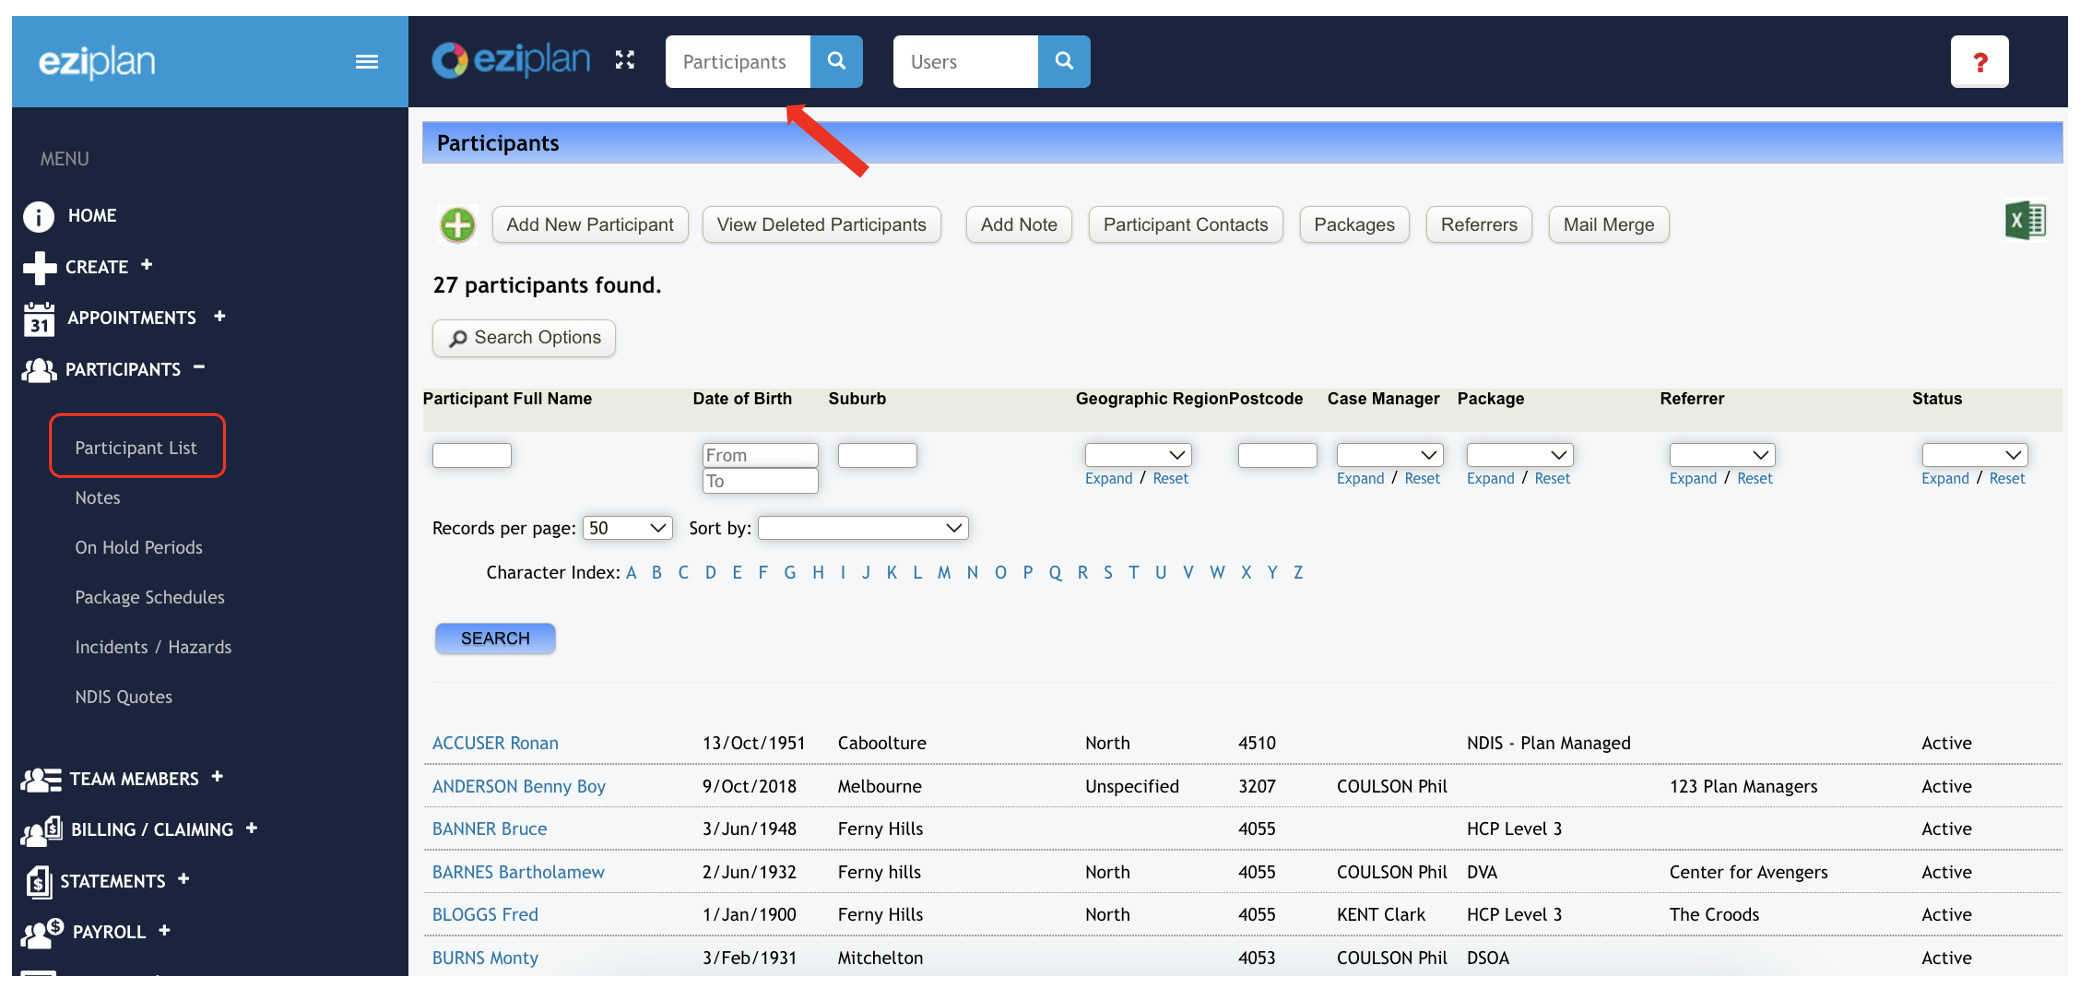
Task: Open Home from the info icon
Action: click(39, 216)
